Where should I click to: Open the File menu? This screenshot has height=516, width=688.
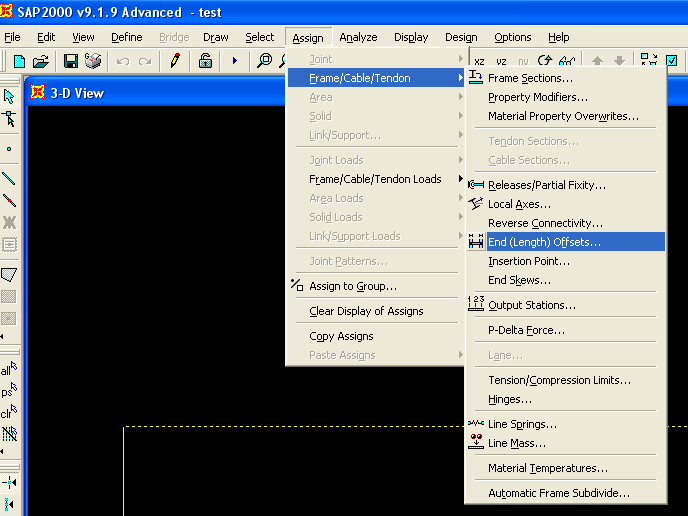pos(12,37)
